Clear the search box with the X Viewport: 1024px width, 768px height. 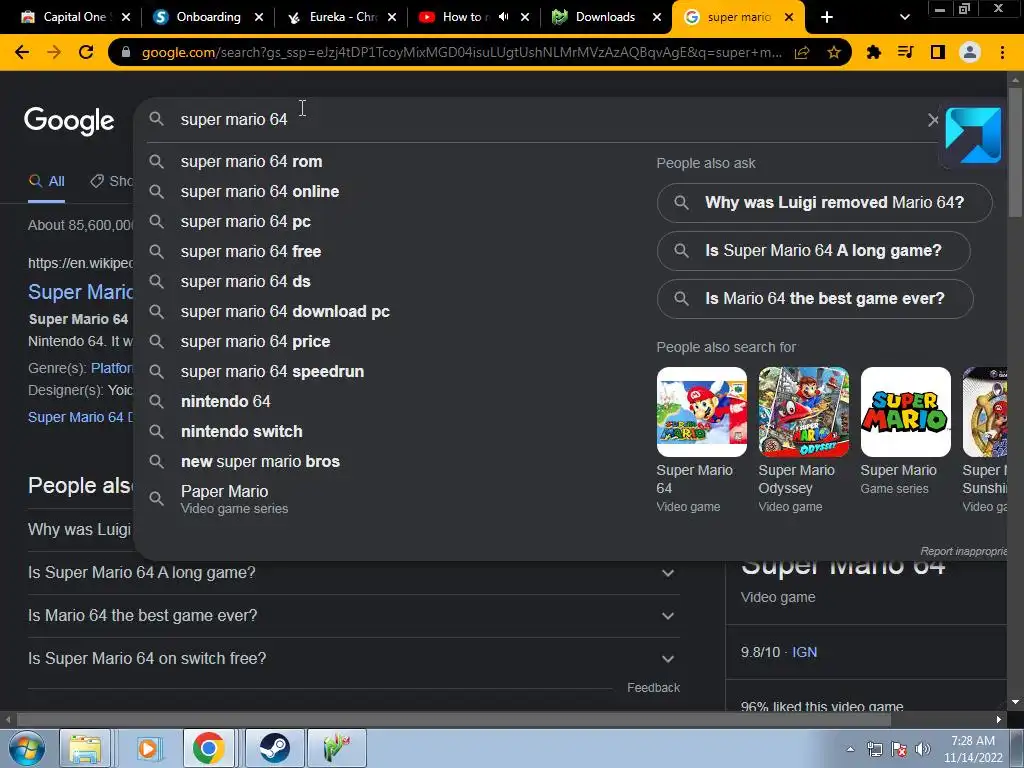[x=933, y=120]
